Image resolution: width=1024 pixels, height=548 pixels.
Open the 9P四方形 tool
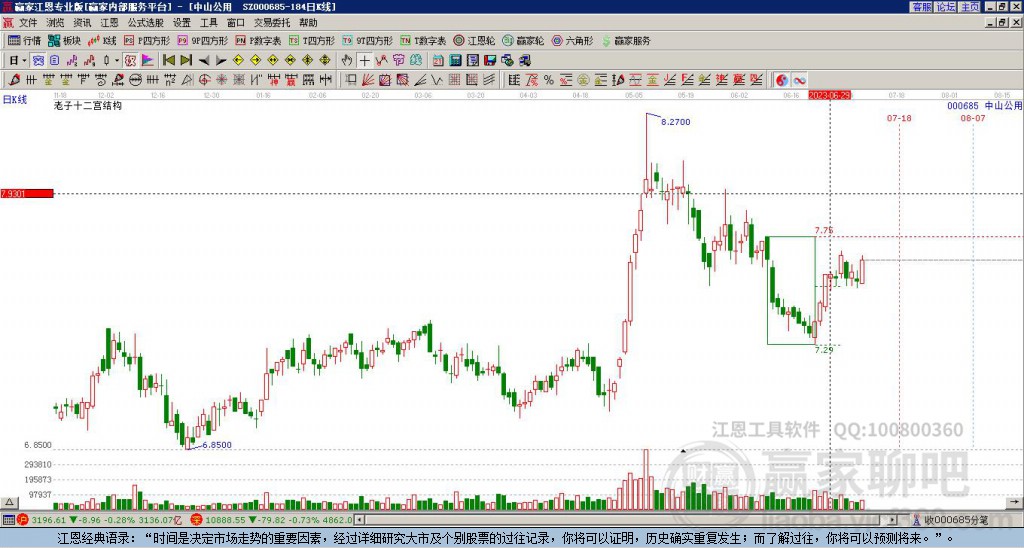202,40
